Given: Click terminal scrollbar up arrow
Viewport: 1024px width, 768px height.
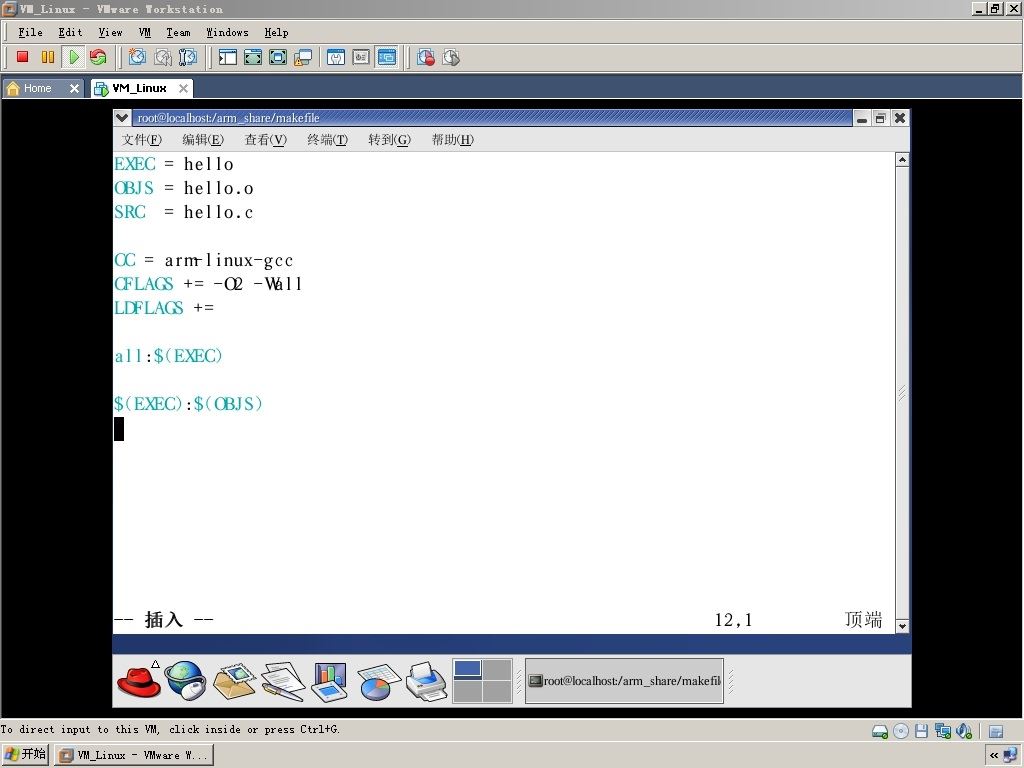Looking at the screenshot, I should 902,159.
